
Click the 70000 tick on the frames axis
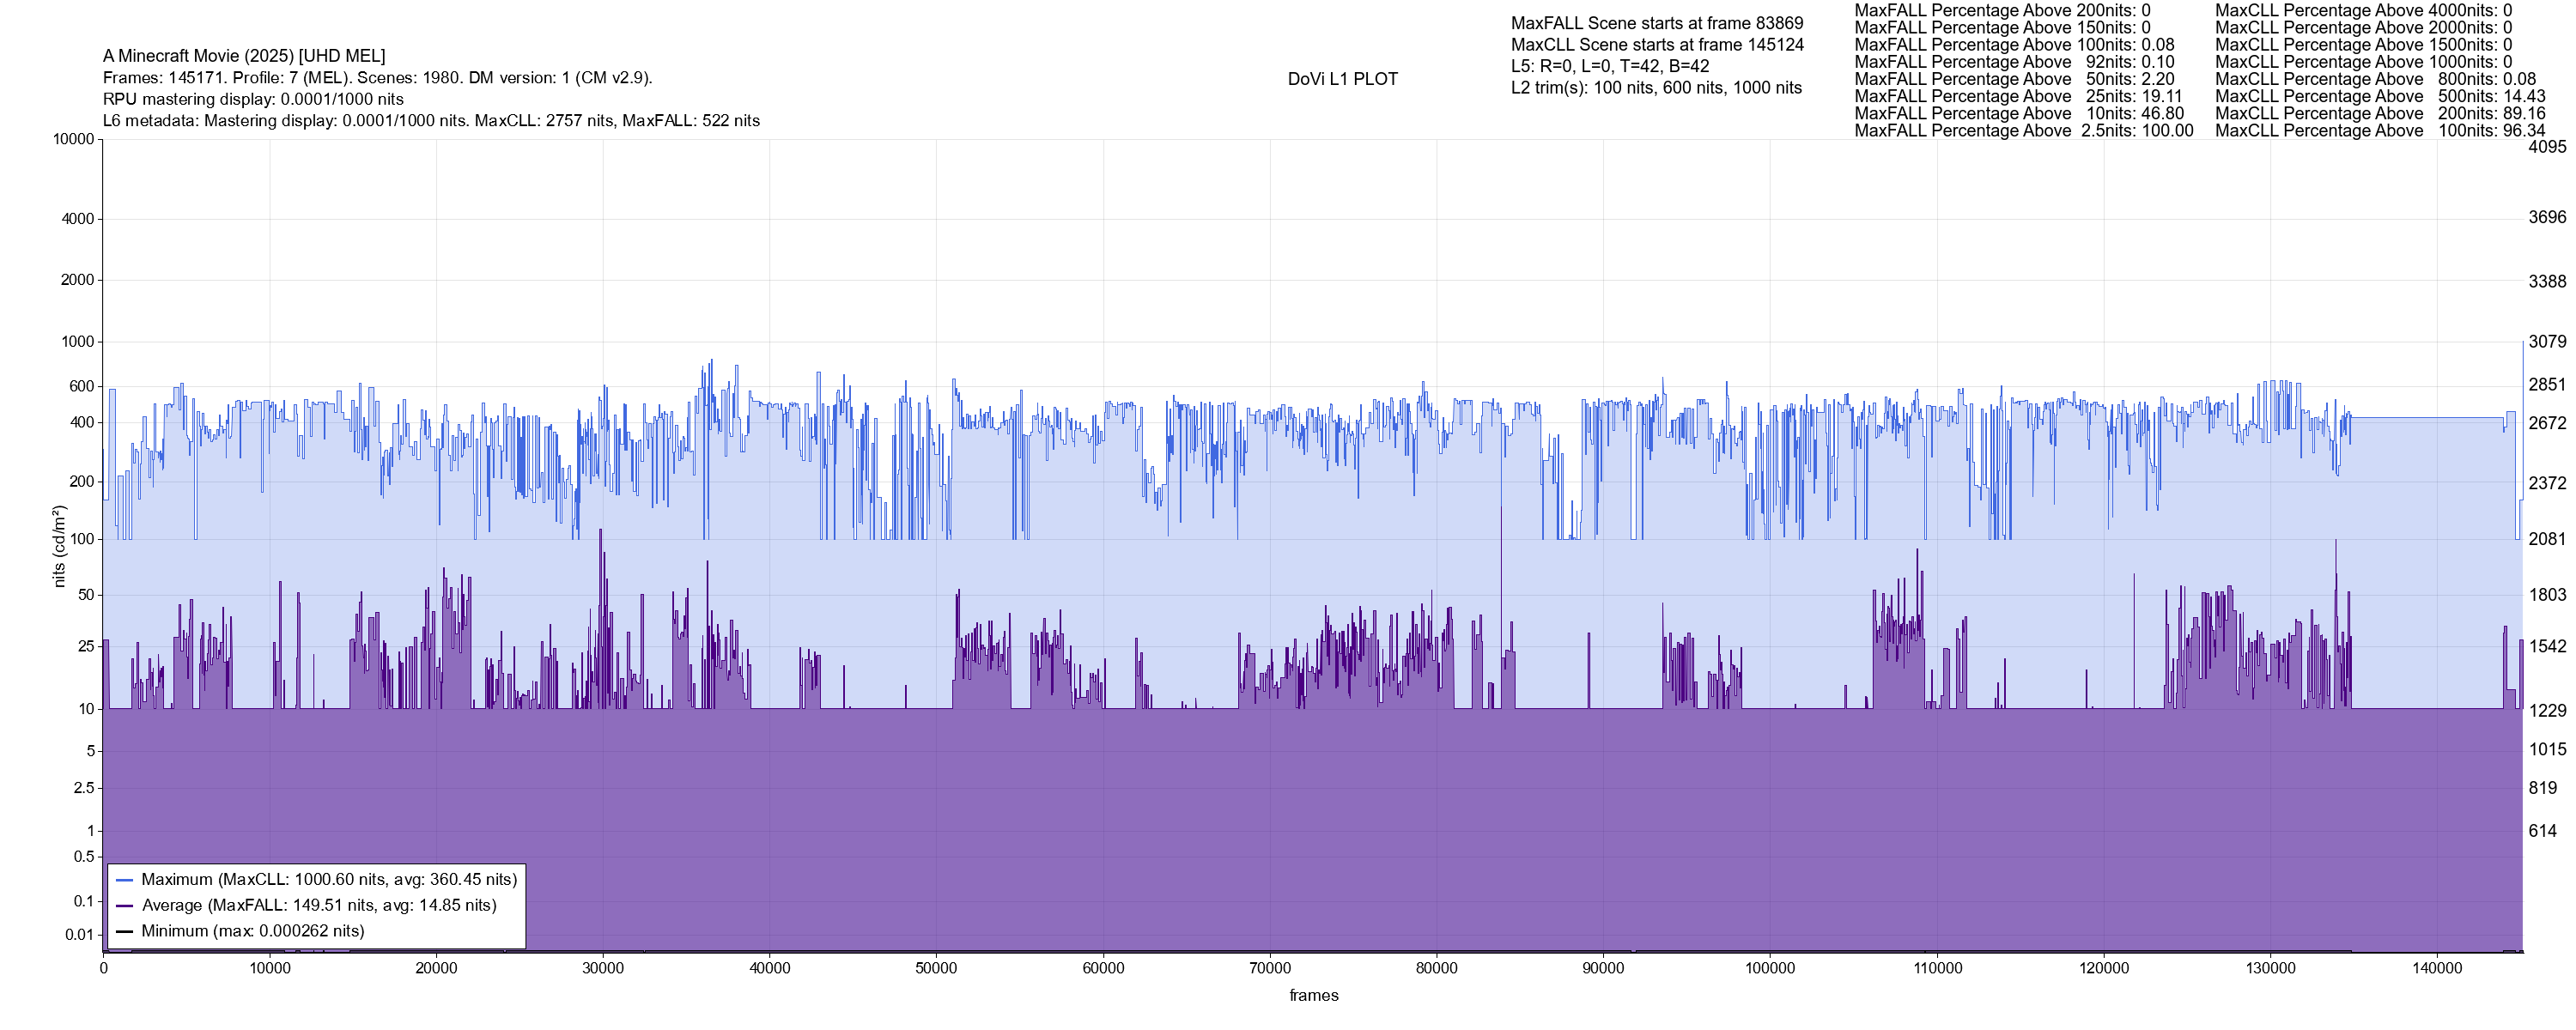click(1270, 968)
